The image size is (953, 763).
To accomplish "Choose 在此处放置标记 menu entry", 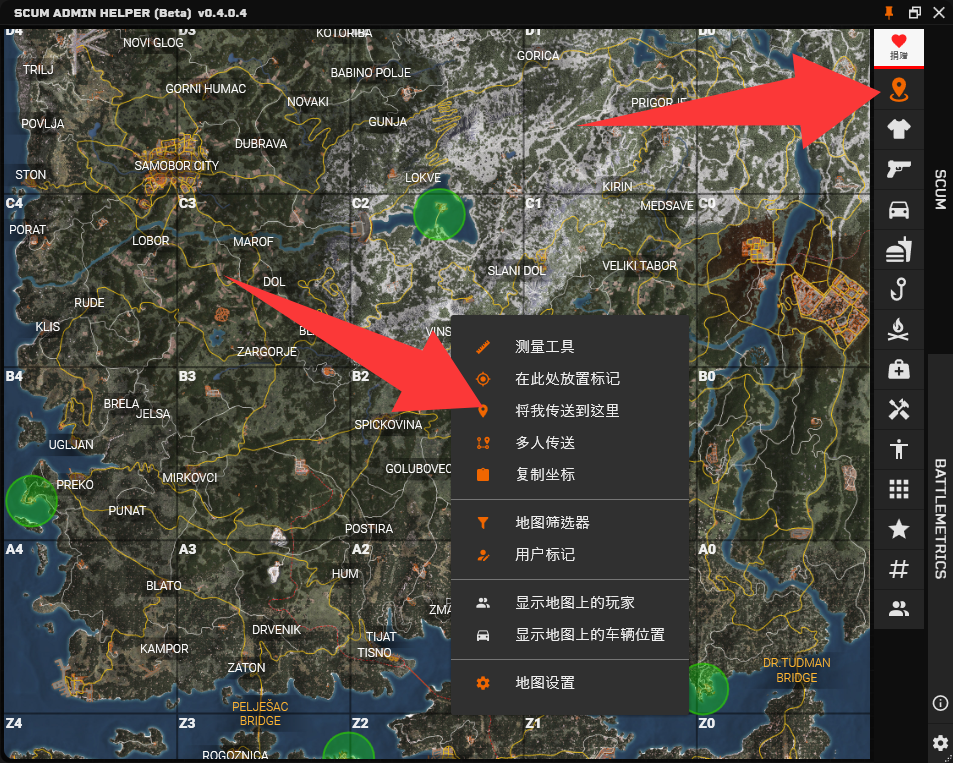I will coord(569,379).
